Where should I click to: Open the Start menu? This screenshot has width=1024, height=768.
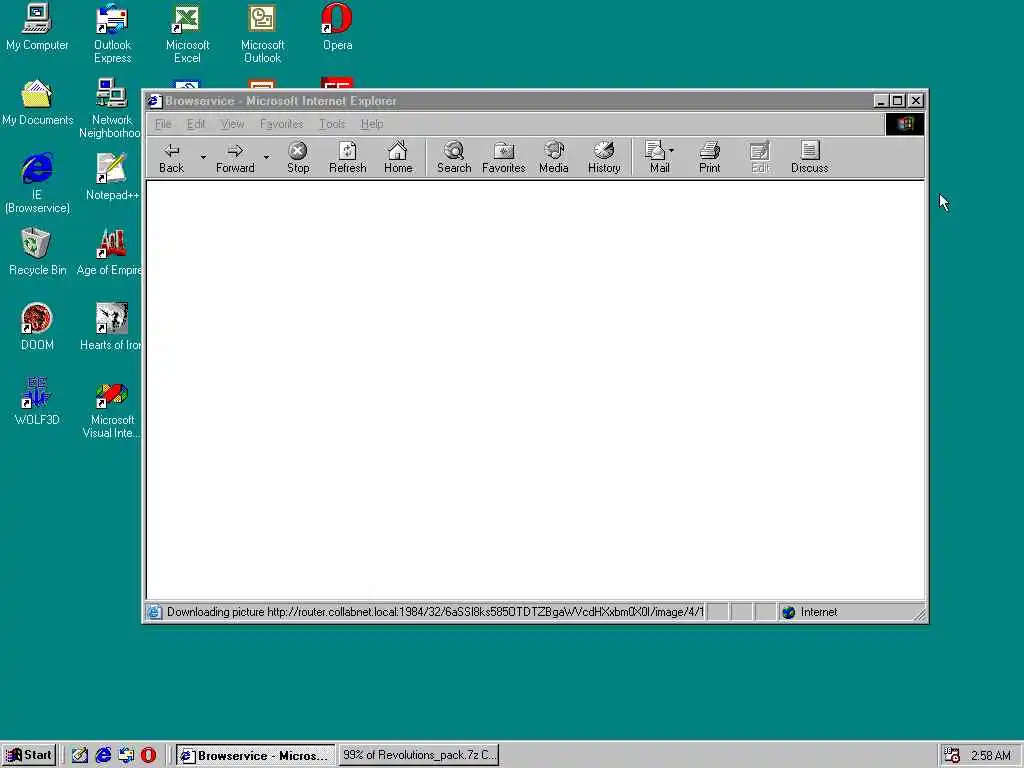[29, 756]
